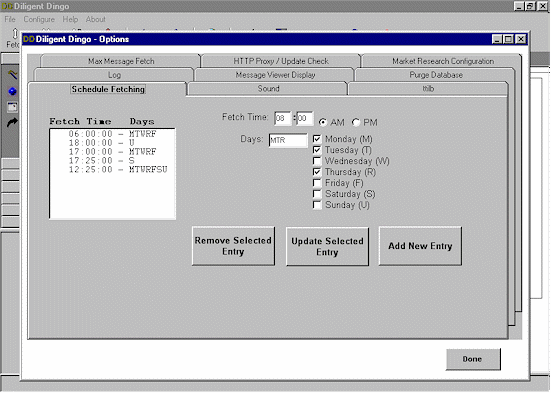
Task: Click the Fetch Time hour field
Action: (x=283, y=118)
